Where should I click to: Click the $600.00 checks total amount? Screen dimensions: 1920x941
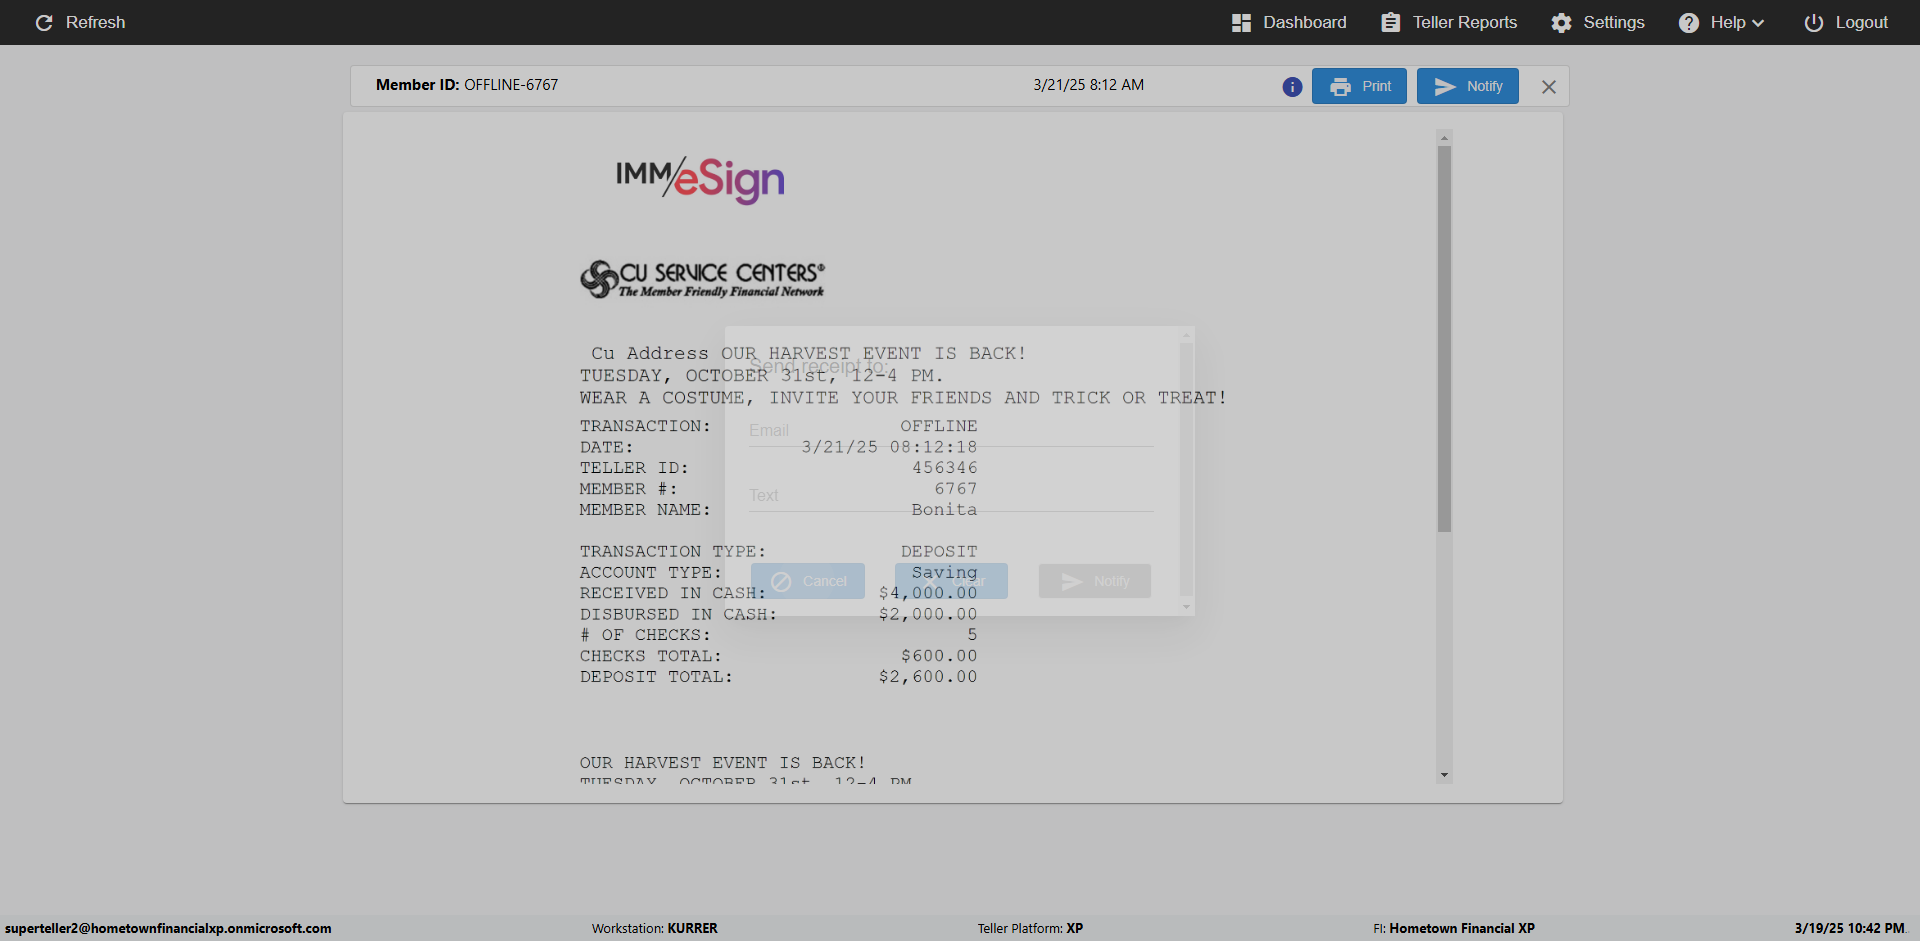(939, 656)
